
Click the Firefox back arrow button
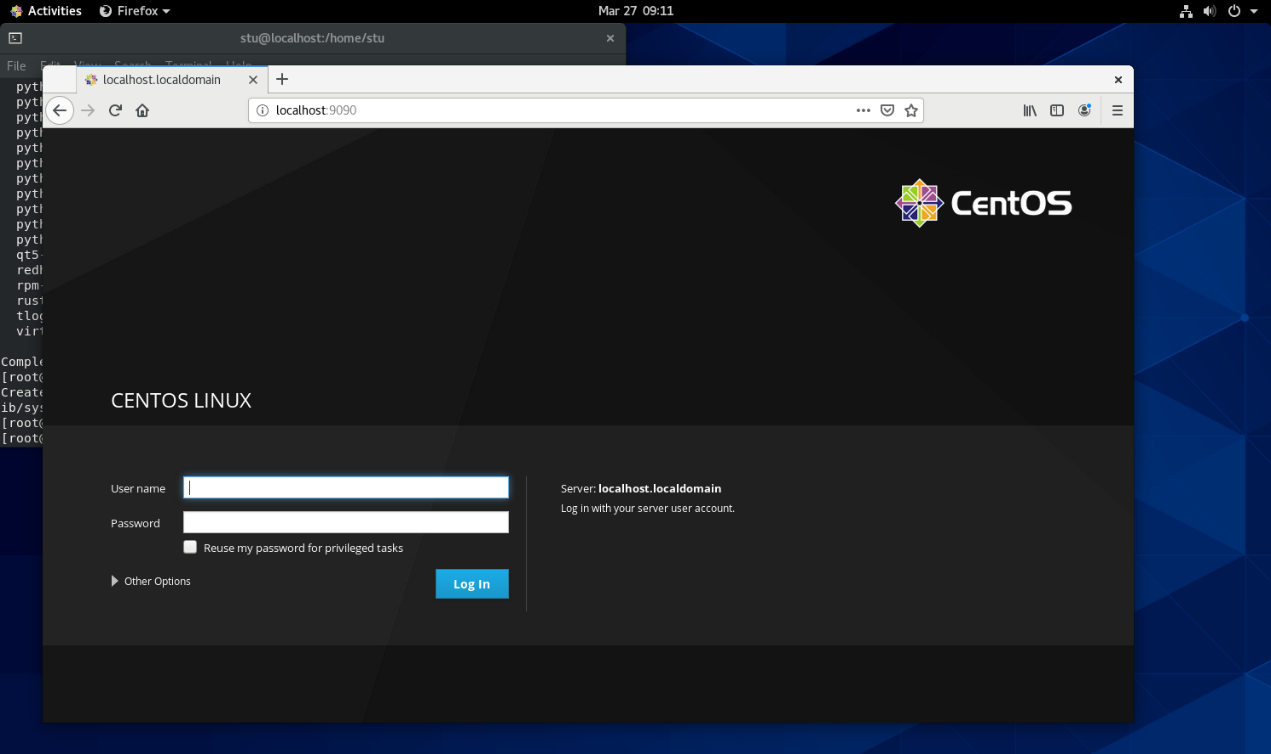60,110
